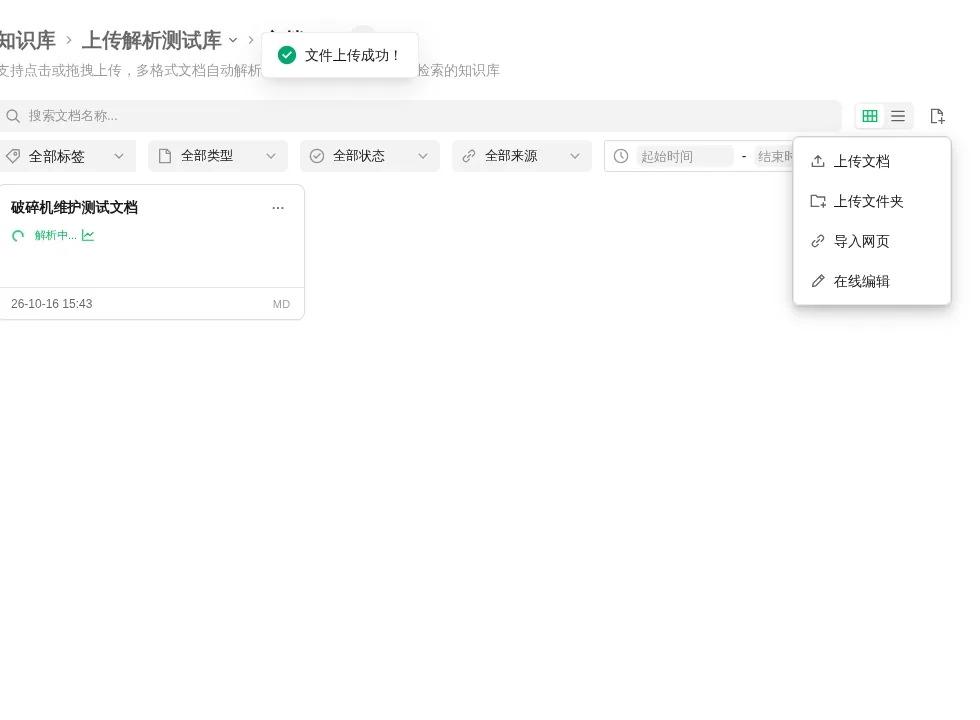Click the file icon in 全部类型
Image resolution: width=980 pixels, height=720 pixels.
165,156
